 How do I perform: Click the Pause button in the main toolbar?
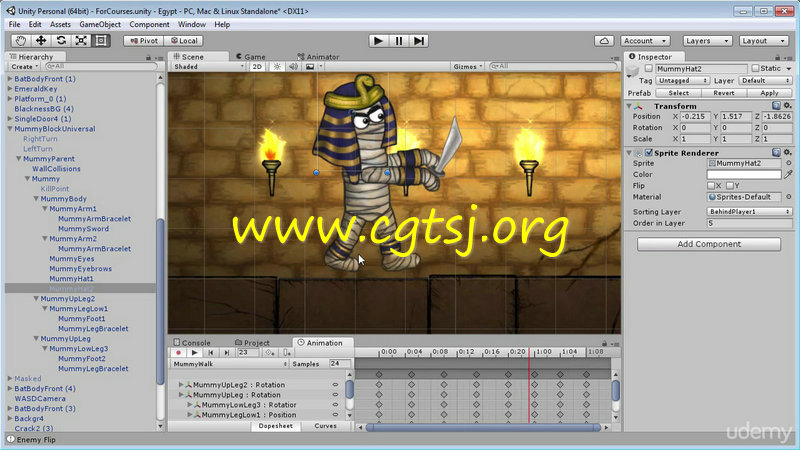pos(398,41)
